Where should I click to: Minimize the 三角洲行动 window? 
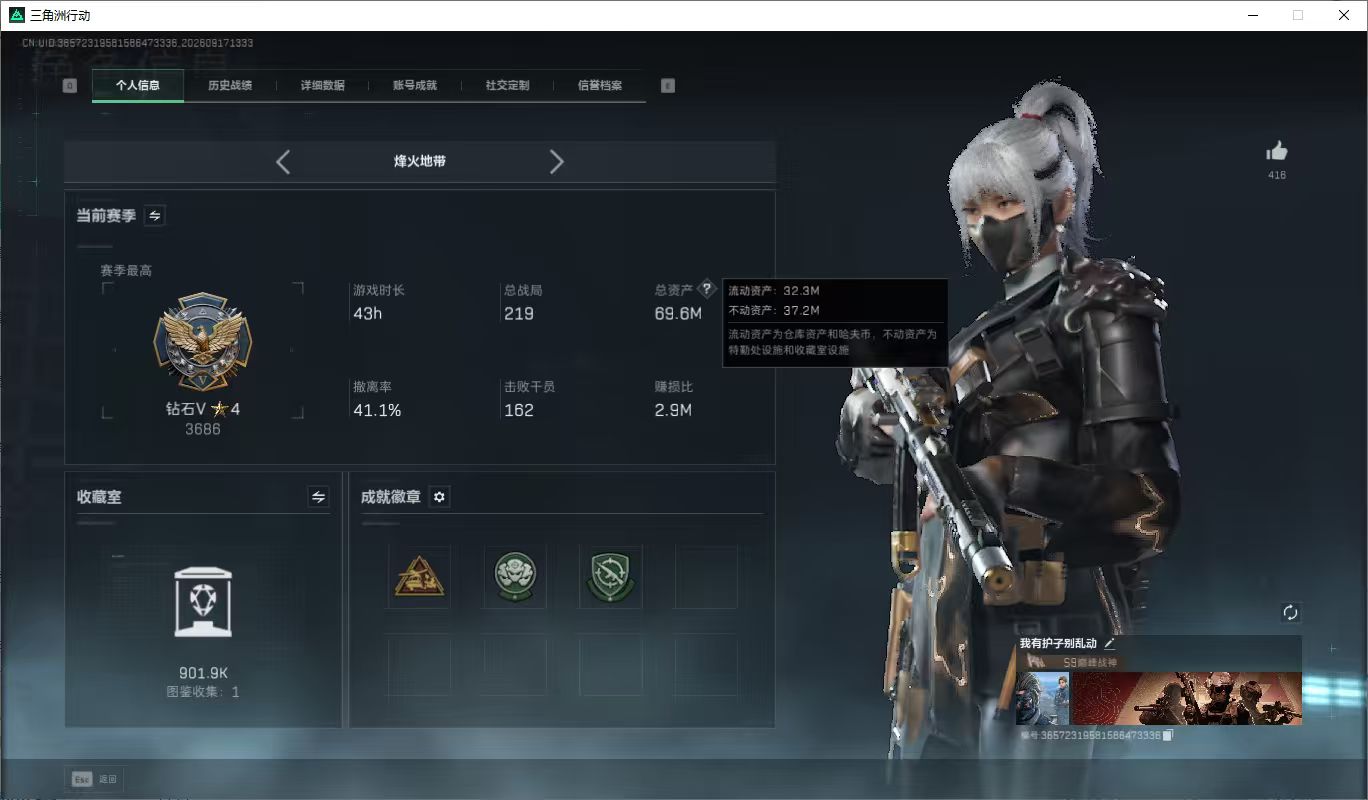coord(1252,15)
